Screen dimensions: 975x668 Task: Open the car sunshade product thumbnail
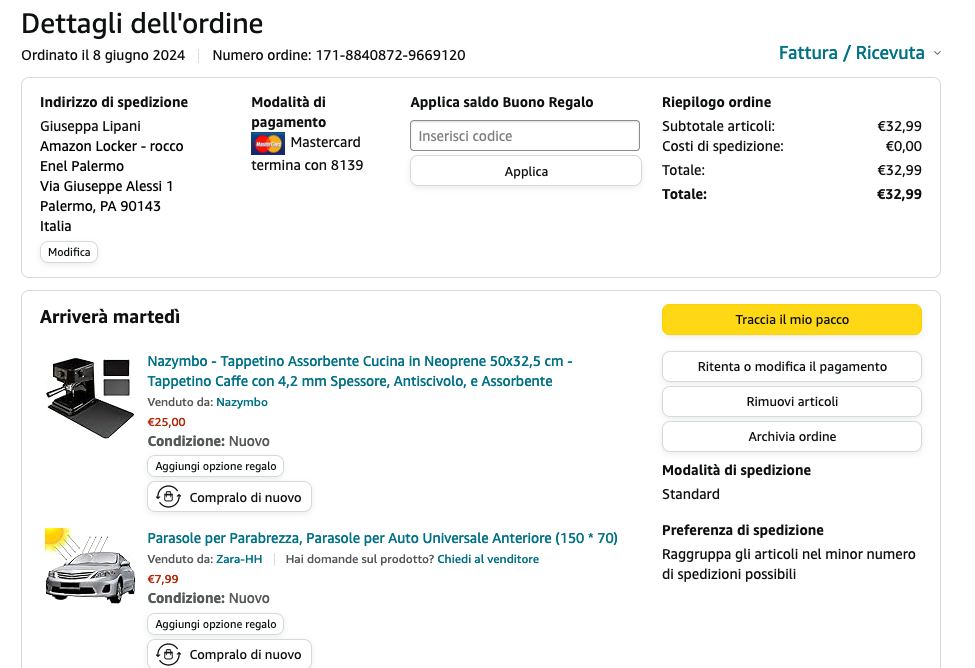pyautogui.click(x=90, y=566)
